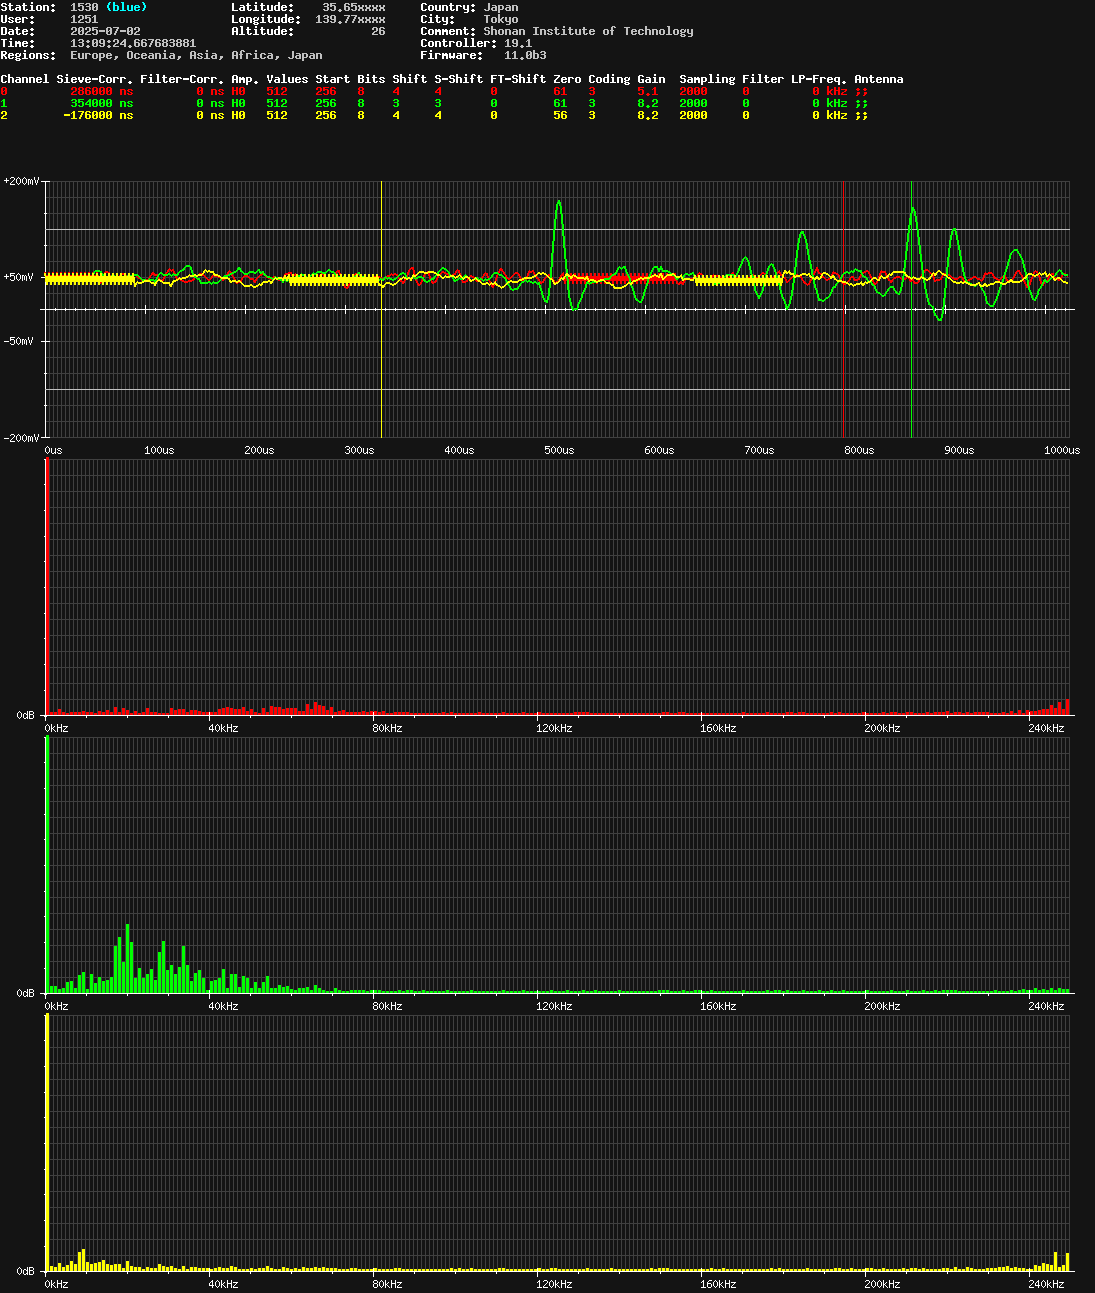Click the Sieve-Corr. column header

point(95,79)
